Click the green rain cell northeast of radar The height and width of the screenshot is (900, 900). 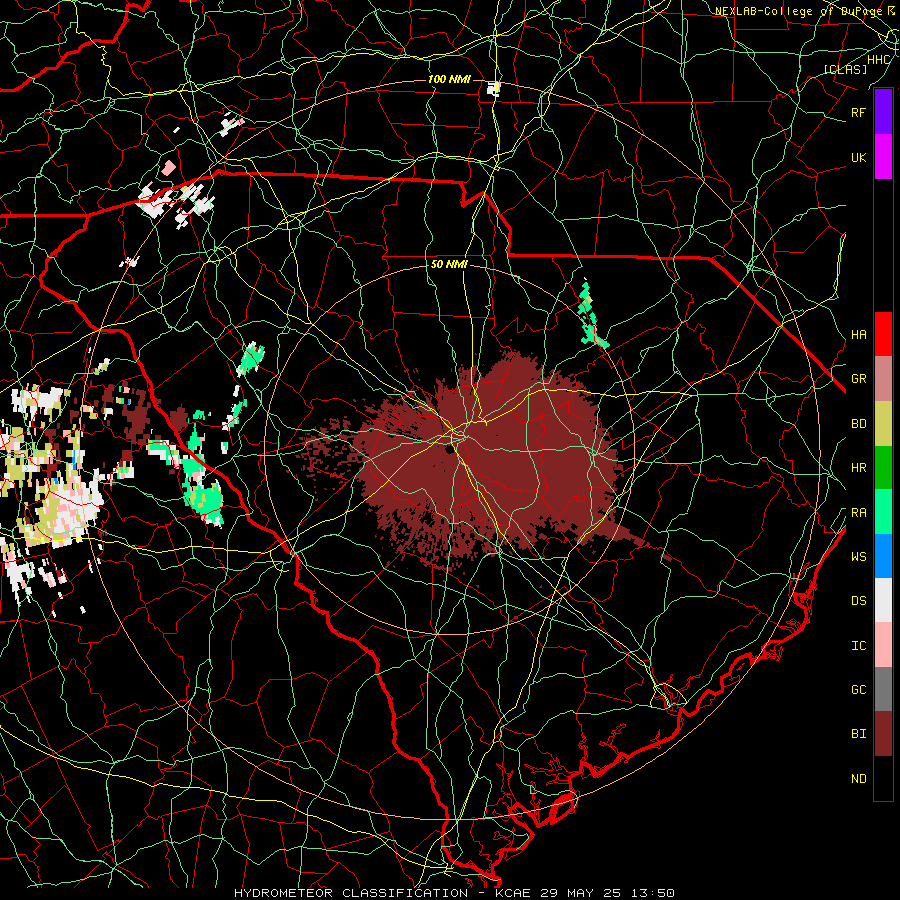590,315
